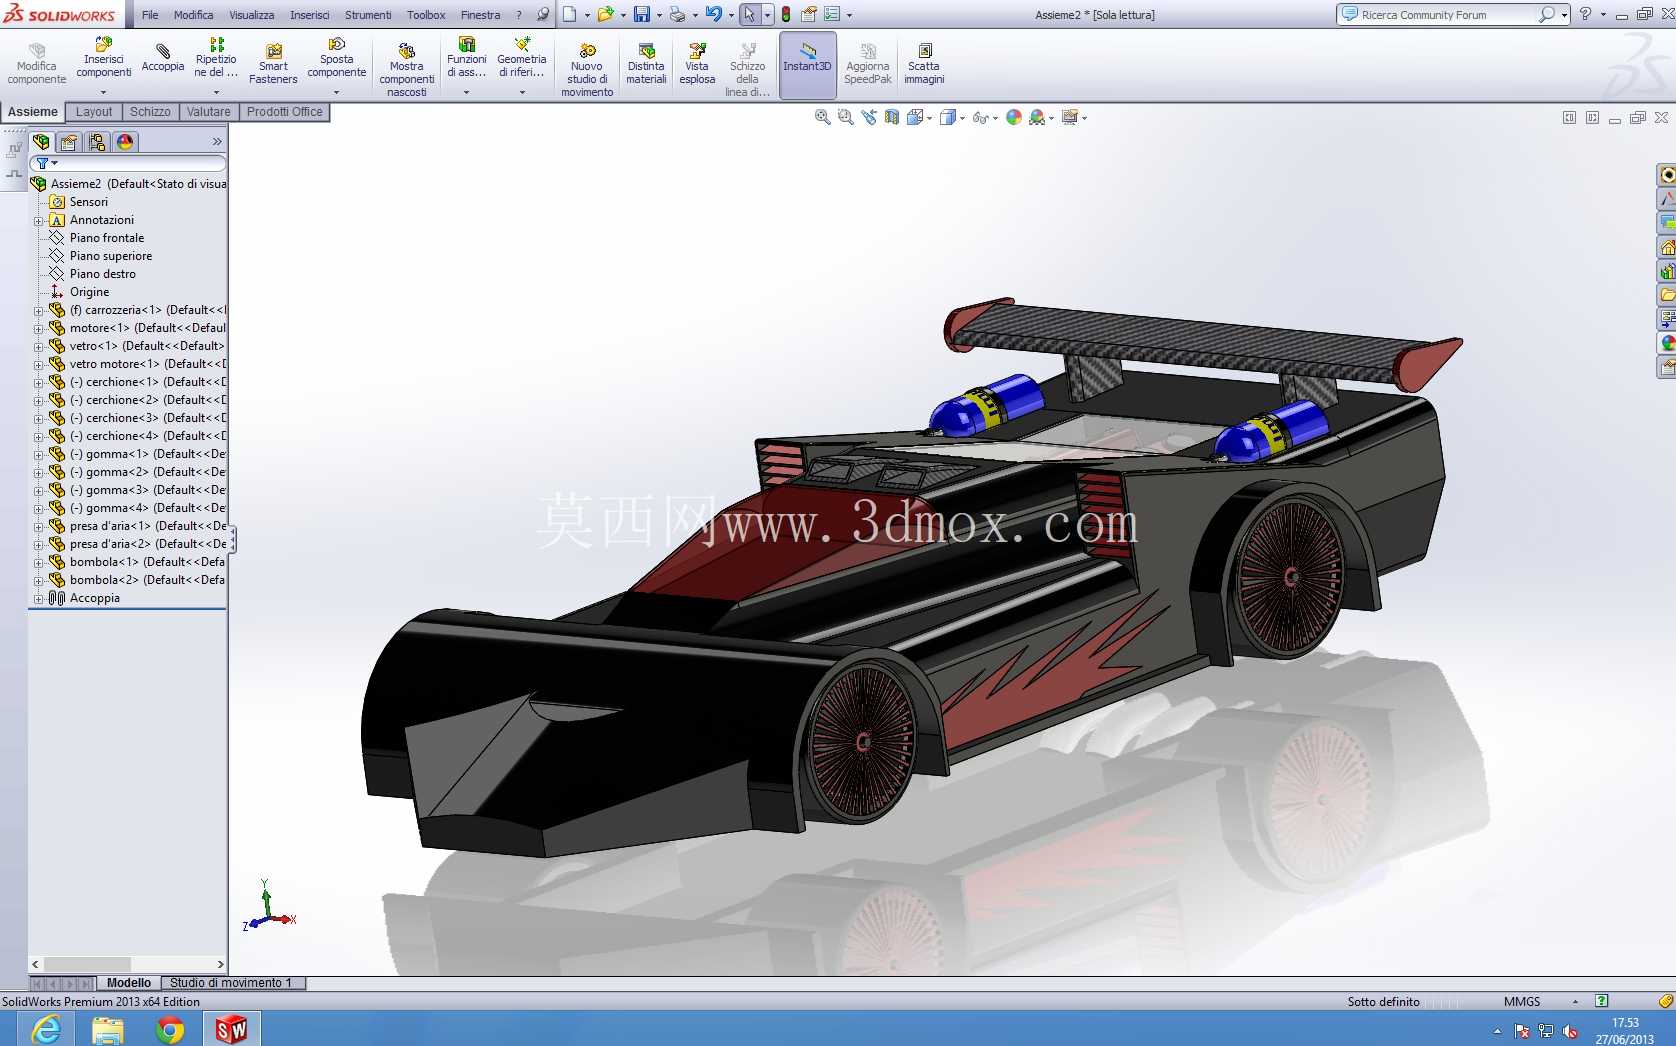Open File menu

(x=150, y=15)
